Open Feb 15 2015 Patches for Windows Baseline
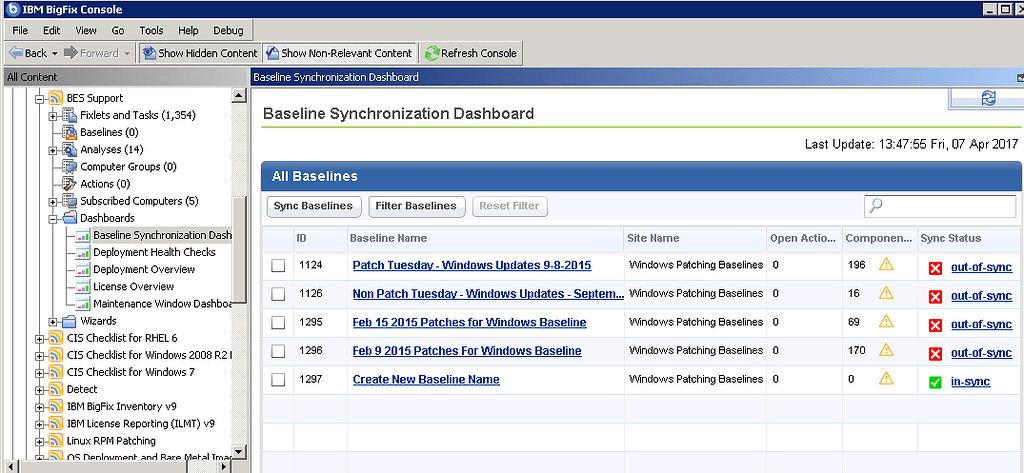Viewport: 1024px width, 473px height. click(470, 322)
